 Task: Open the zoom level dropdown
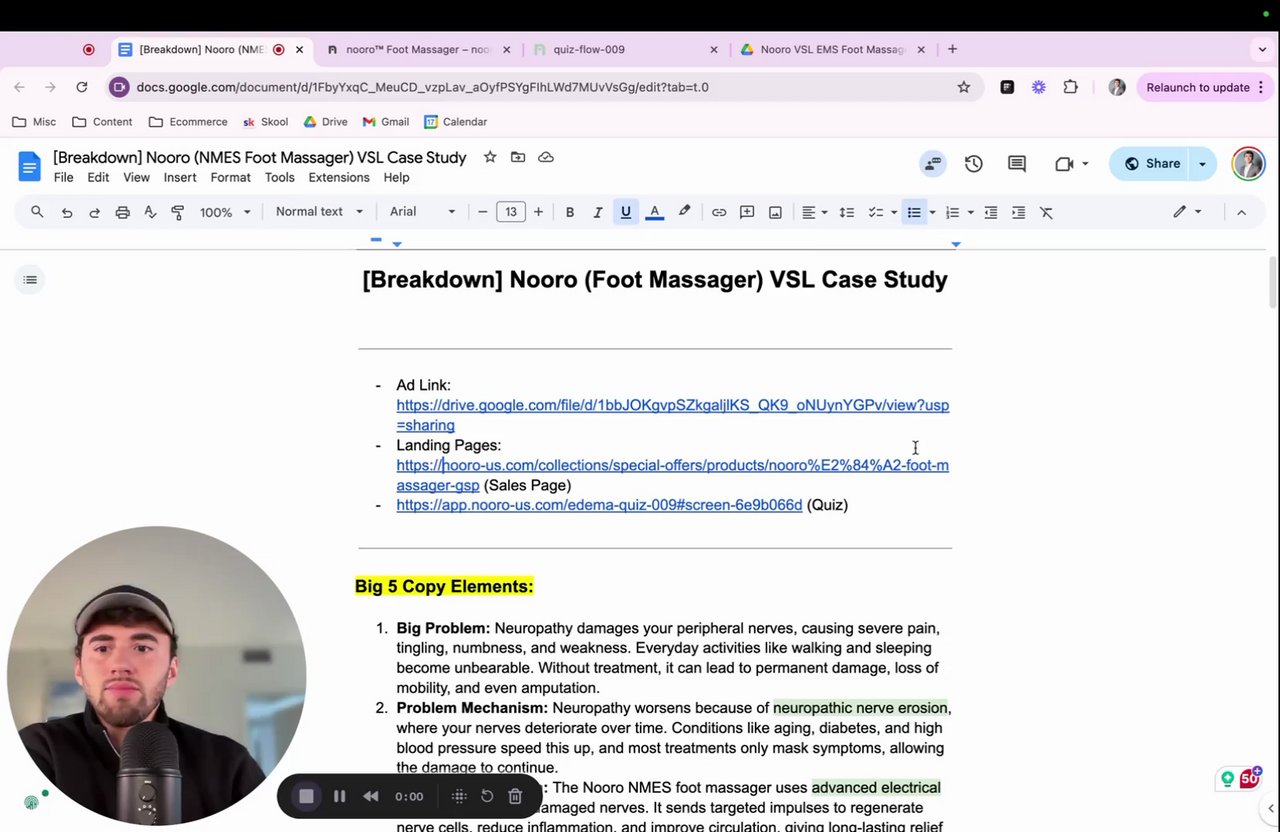[x=225, y=212]
